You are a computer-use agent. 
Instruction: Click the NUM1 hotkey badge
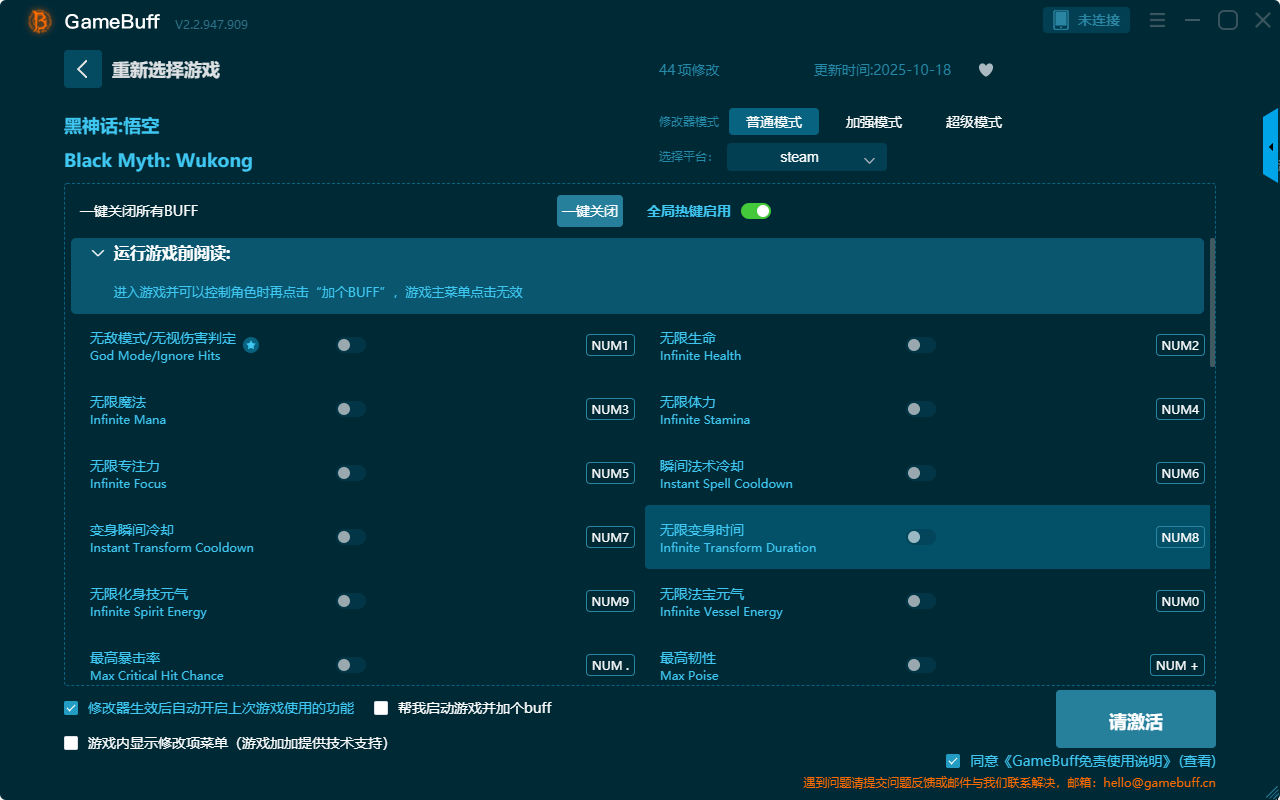coord(610,345)
